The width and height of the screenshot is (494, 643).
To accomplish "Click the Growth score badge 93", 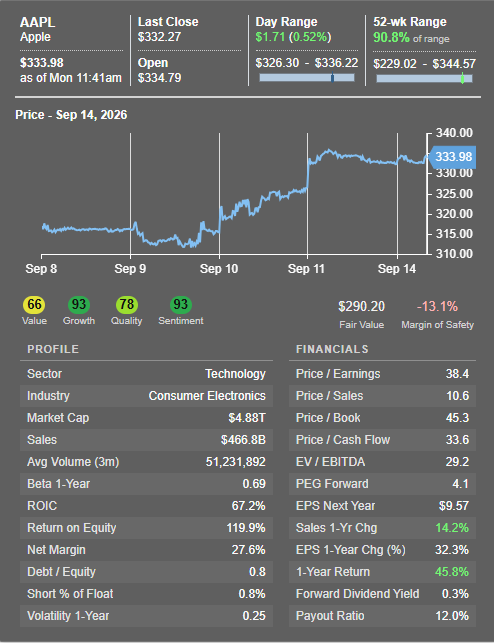I will tap(79, 305).
